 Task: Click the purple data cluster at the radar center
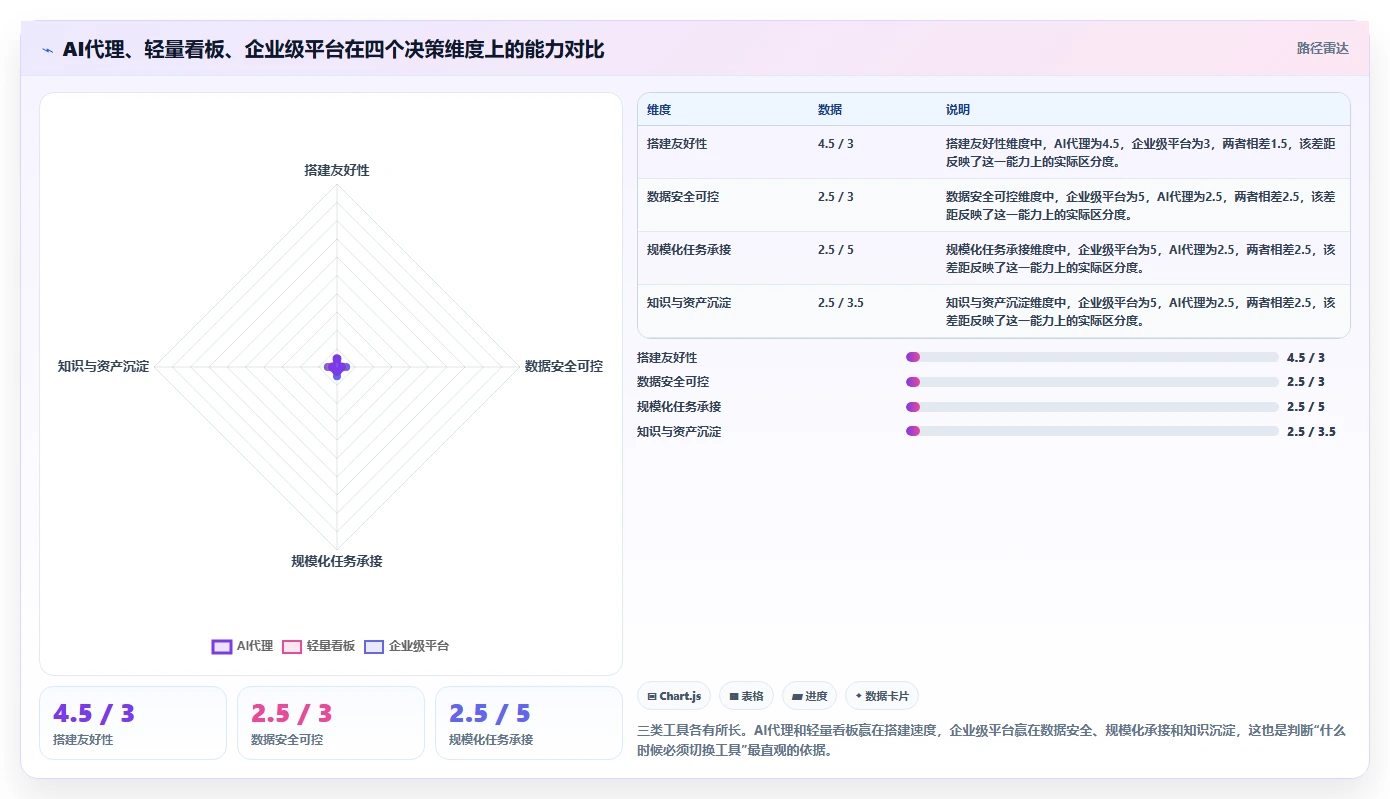(337, 367)
